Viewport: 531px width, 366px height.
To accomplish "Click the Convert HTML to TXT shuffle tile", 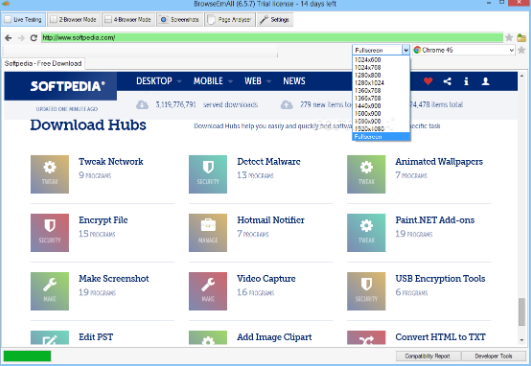I will click(366, 338).
